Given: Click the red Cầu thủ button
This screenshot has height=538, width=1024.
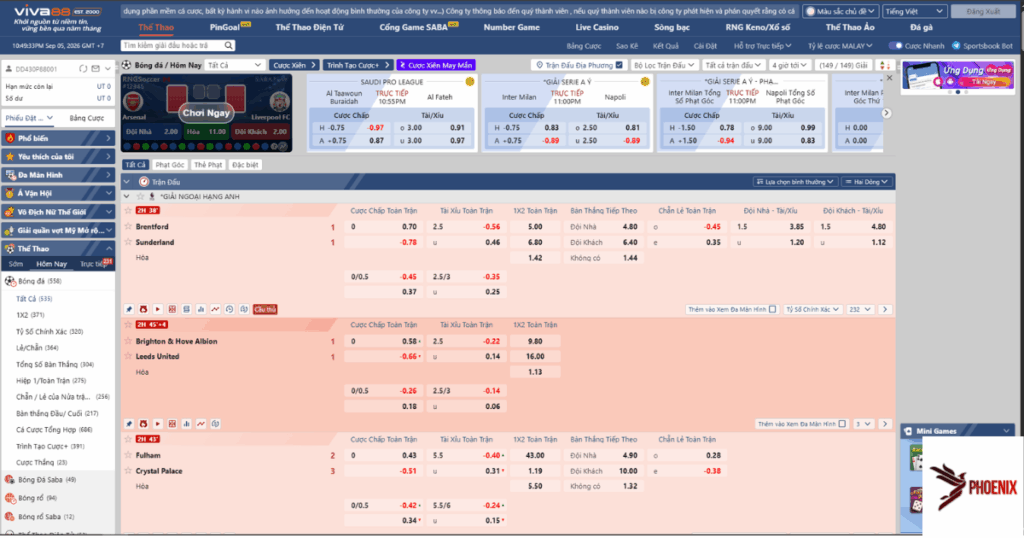Looking at the screenshot, I should coord(265,309).
